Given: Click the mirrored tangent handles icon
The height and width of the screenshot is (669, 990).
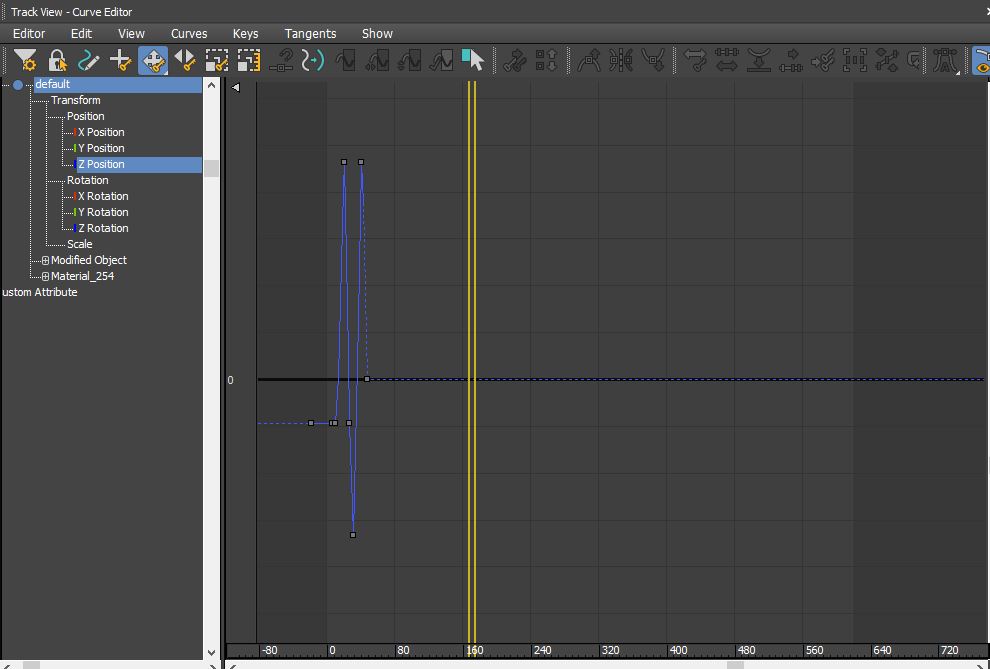Looking at the screenshot, I should pyautogui.click(x=621, y=61).
